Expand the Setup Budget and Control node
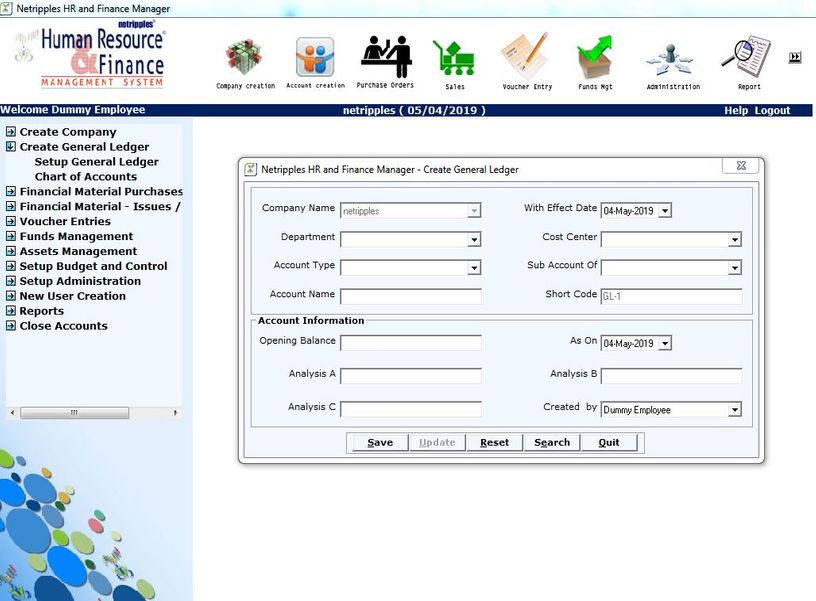 coord(10,266)
